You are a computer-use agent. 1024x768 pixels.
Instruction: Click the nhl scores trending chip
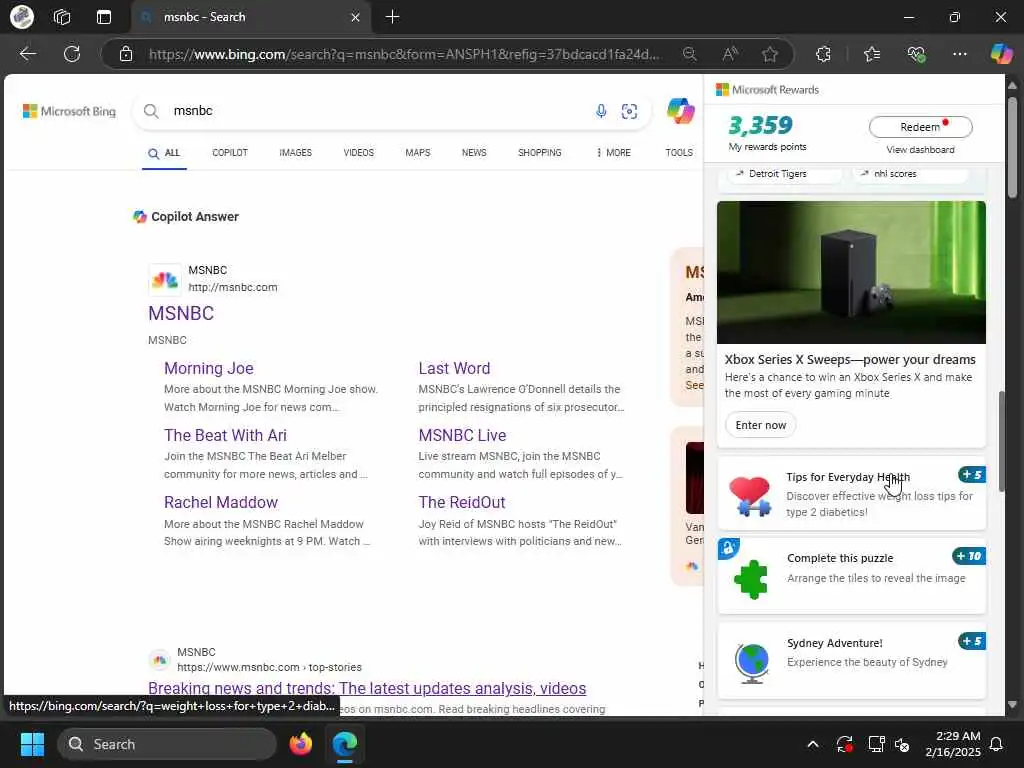(910, 174)
